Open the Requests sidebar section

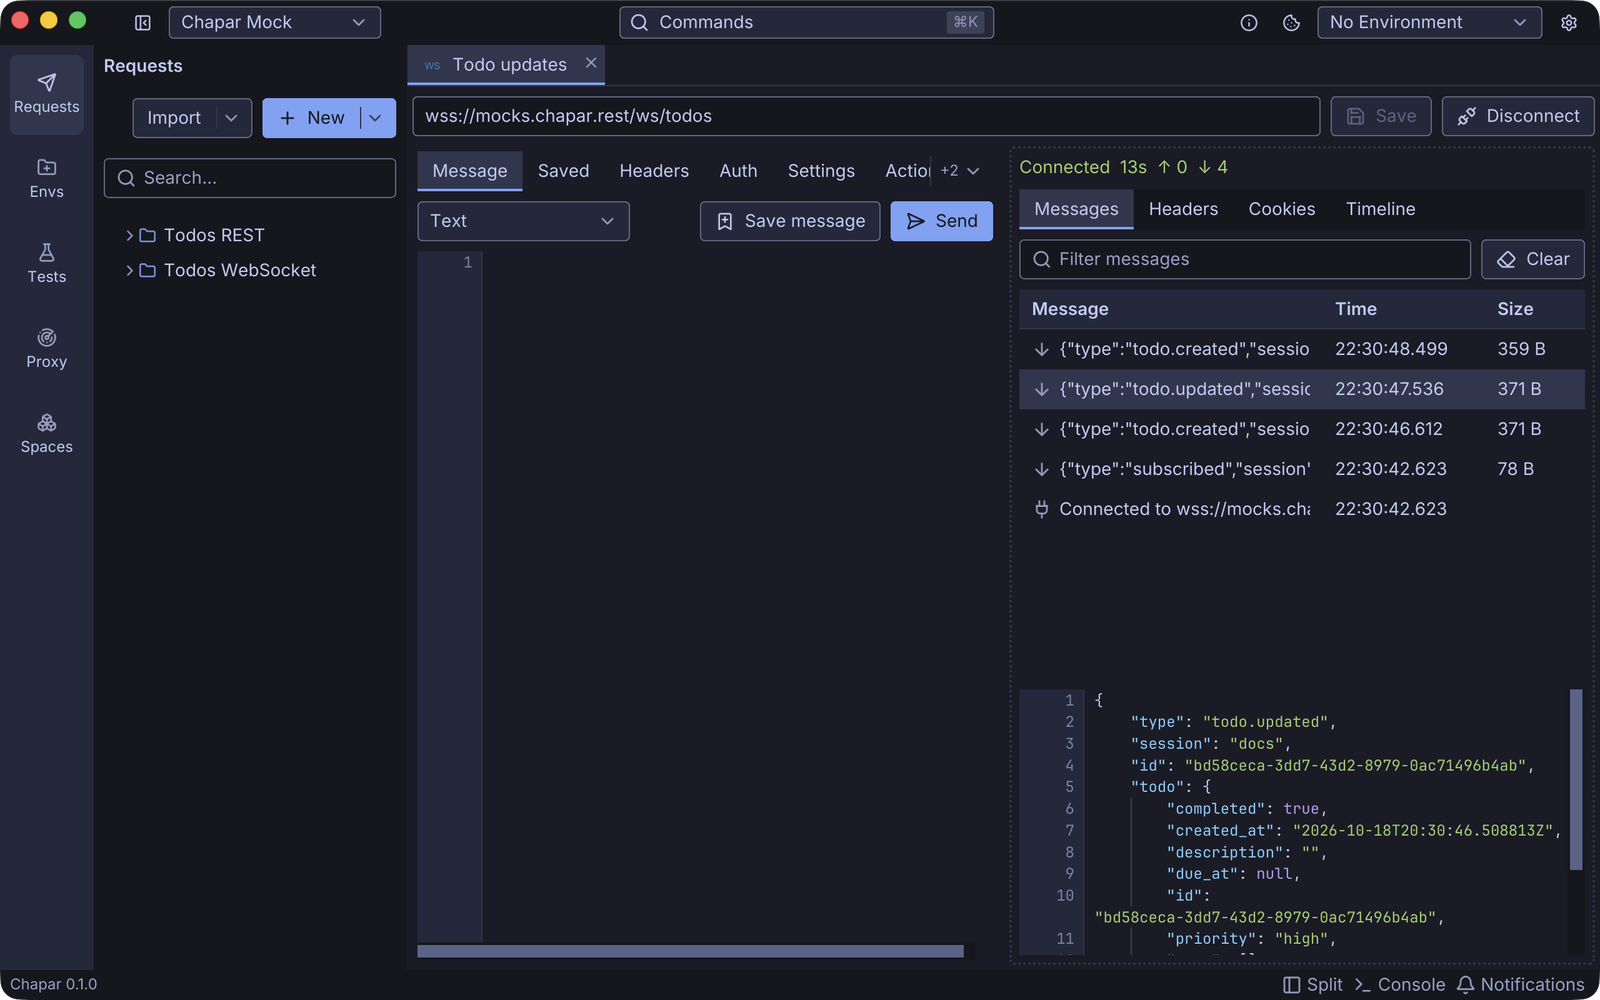[x=47, y=94]
